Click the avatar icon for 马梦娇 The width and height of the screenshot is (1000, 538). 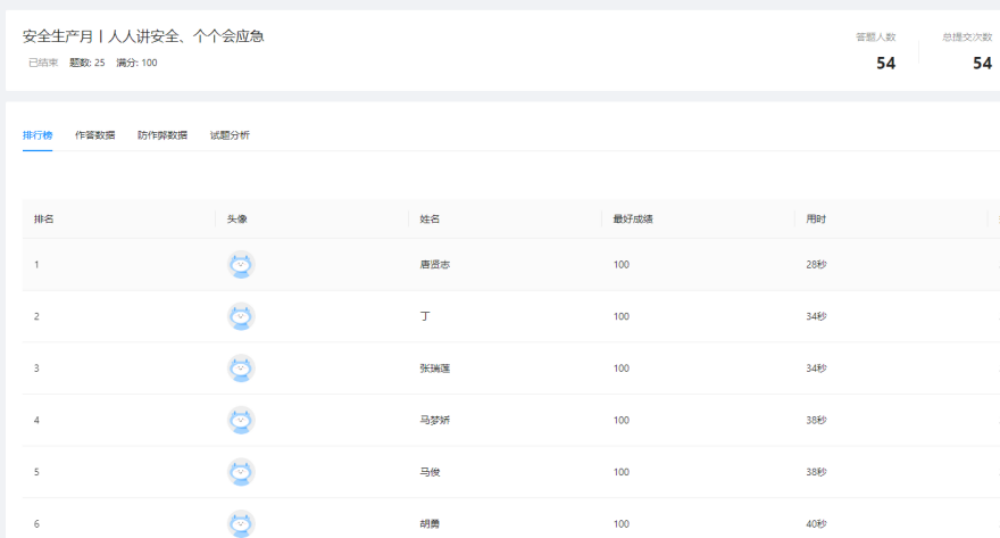[240, 421]
